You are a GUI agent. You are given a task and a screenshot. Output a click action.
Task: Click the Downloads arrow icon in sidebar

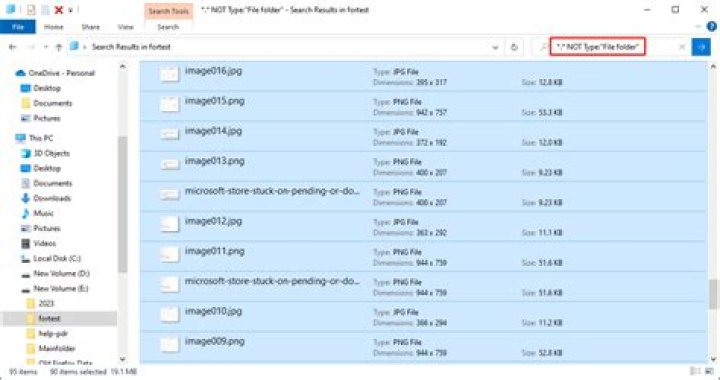coord(26,198)
